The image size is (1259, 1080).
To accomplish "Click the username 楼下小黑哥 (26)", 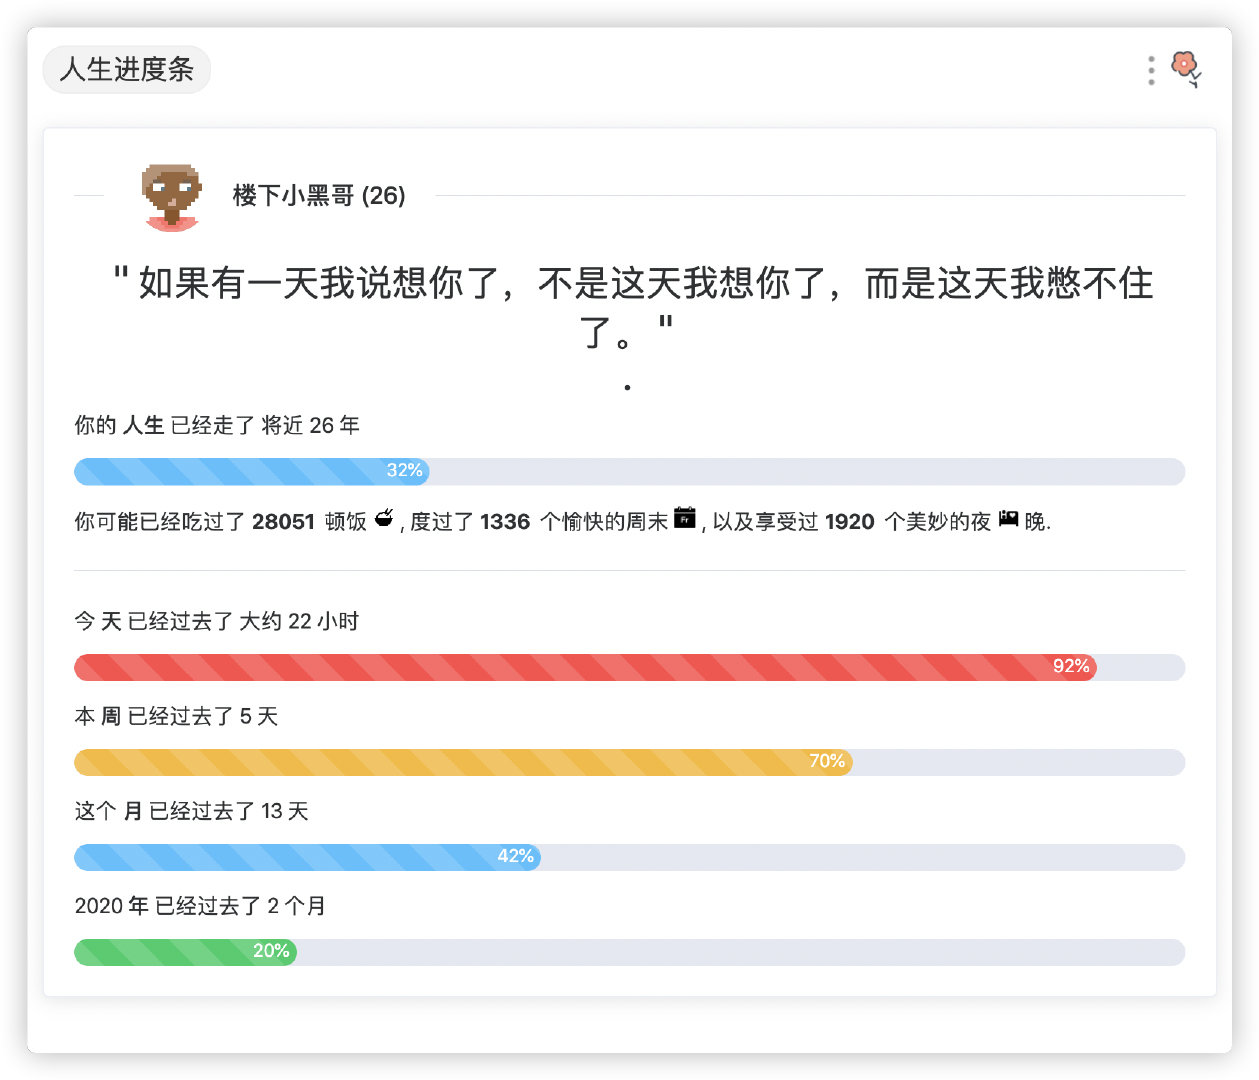I will 319,195.
